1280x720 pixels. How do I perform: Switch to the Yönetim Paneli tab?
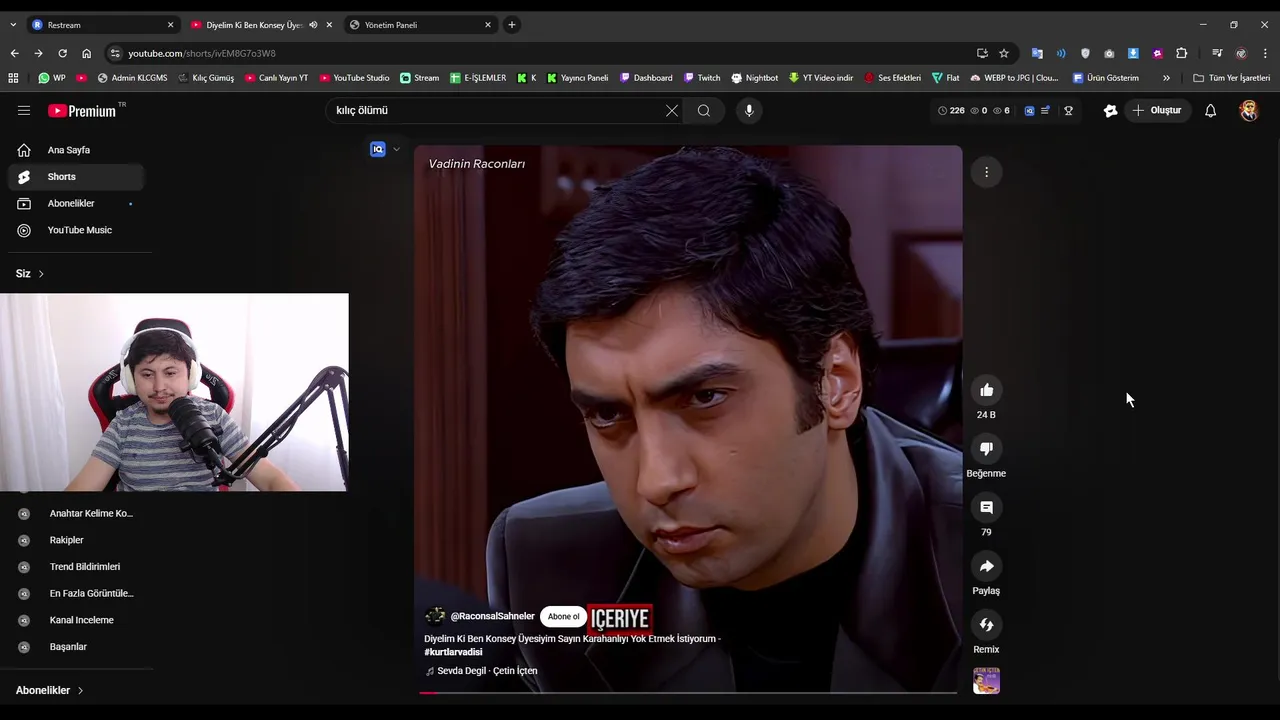[x=420, y=25]
